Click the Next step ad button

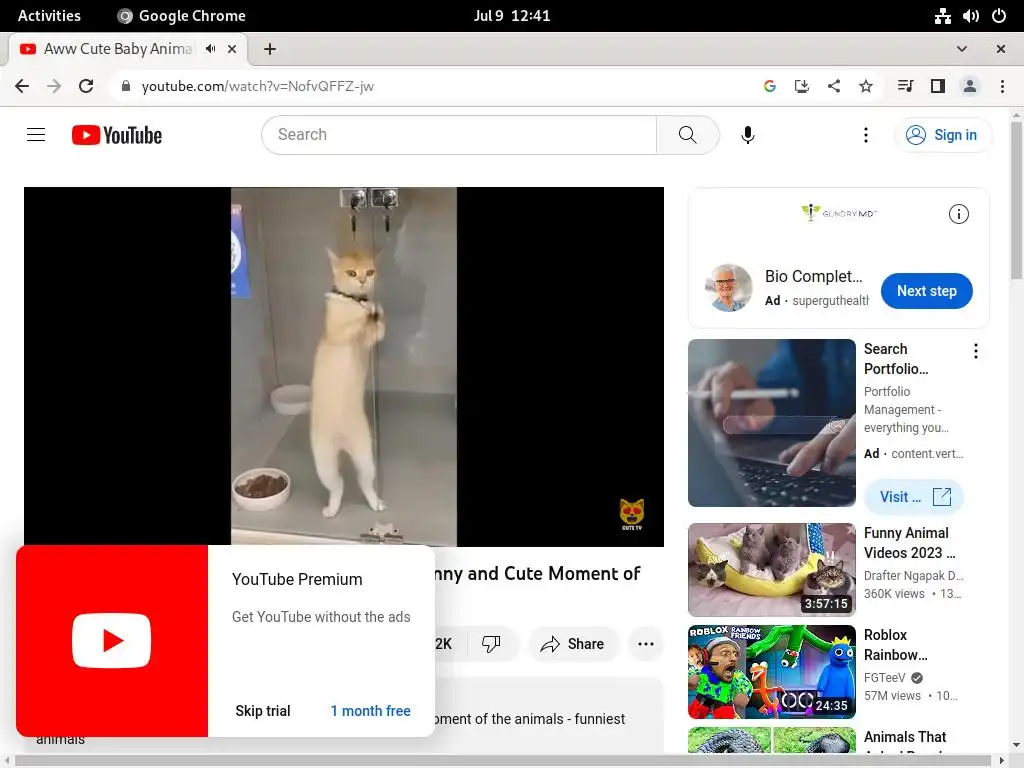[x=926, y=291]
